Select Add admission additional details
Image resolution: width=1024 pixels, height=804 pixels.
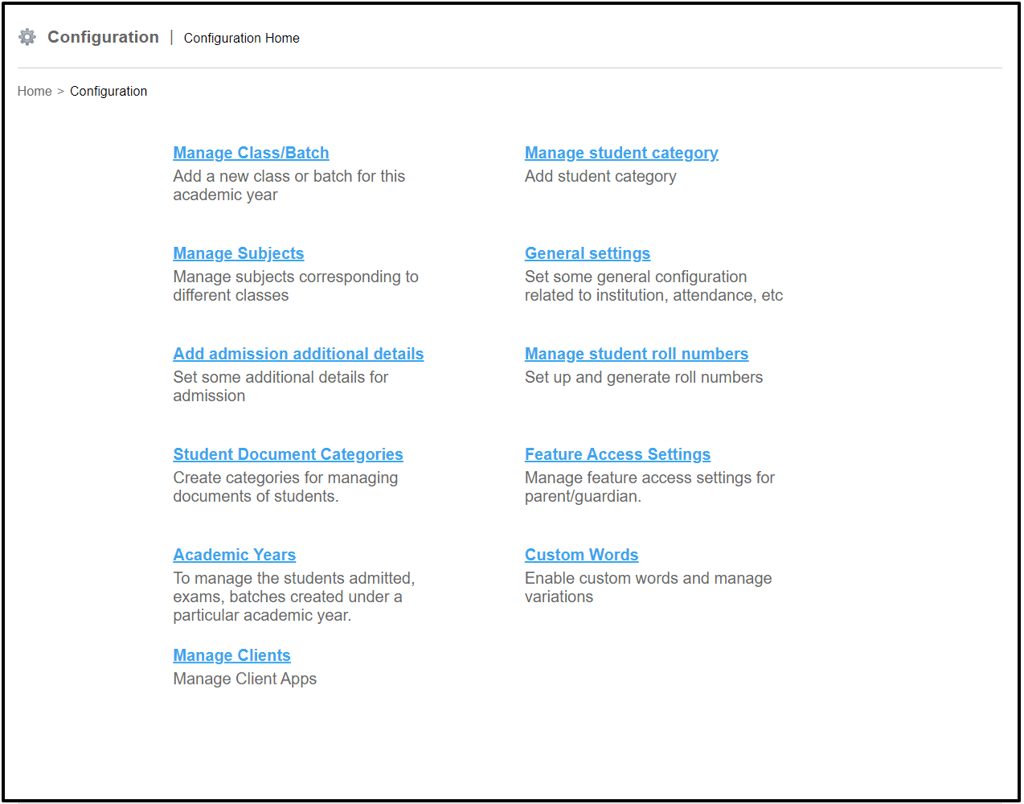pos(298,354)
